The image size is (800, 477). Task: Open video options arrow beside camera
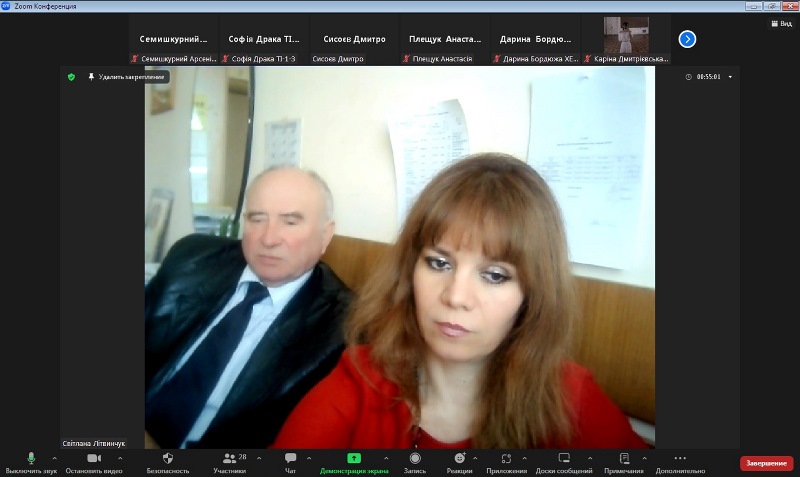click(x=120, y=458)
